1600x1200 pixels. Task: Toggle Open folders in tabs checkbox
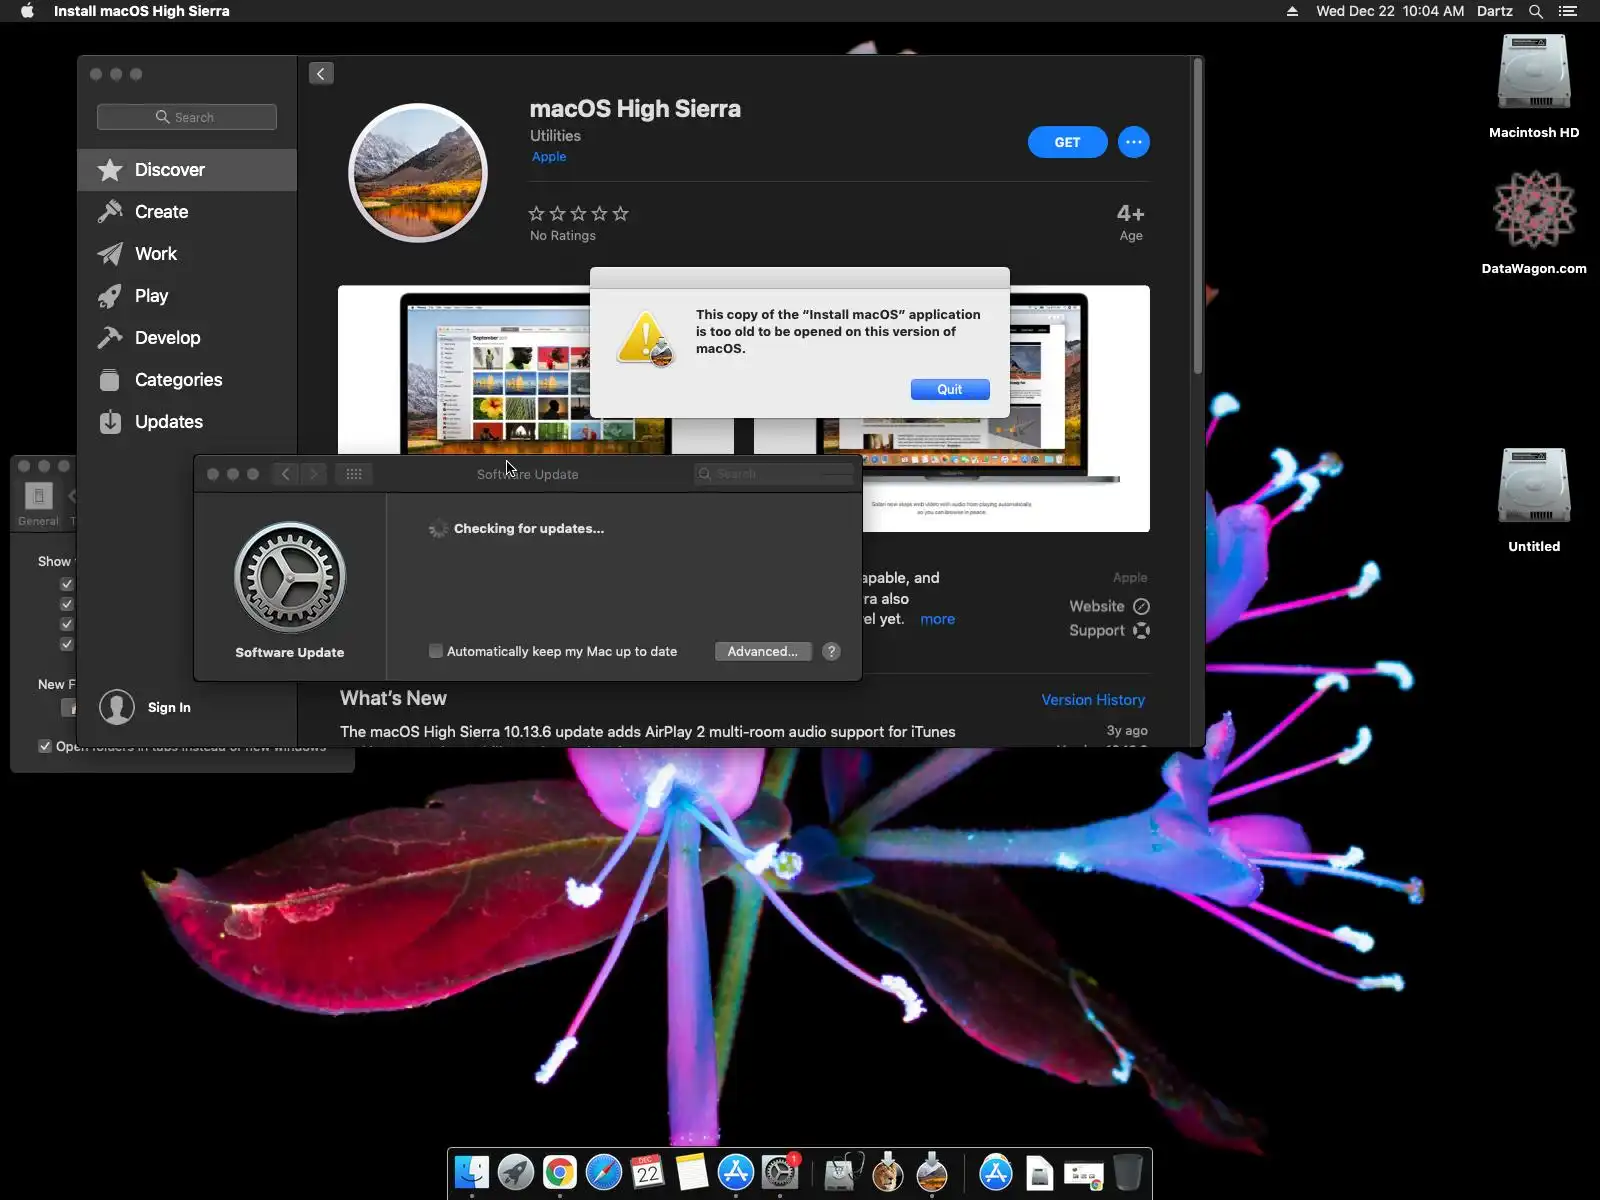[x=45, y=747]
